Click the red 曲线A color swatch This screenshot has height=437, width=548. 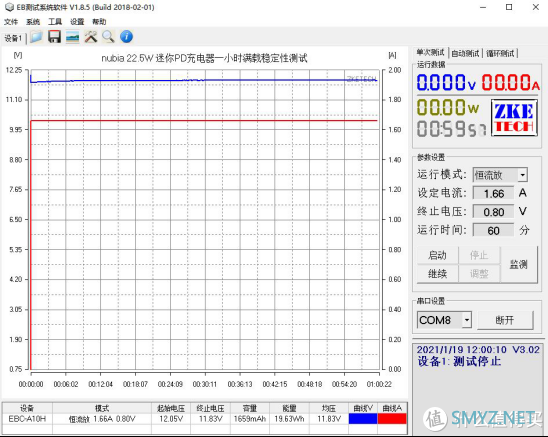click(x=392, y=418)
